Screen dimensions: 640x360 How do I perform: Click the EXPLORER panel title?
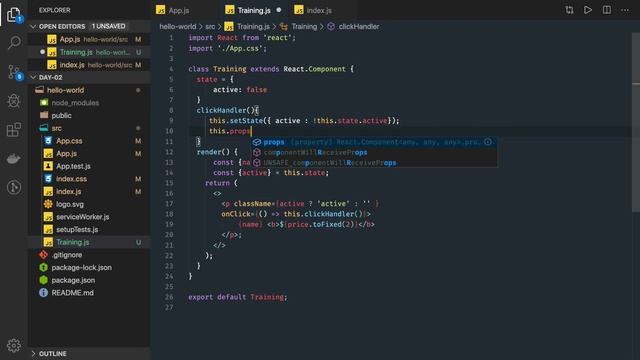coord(55,10)
